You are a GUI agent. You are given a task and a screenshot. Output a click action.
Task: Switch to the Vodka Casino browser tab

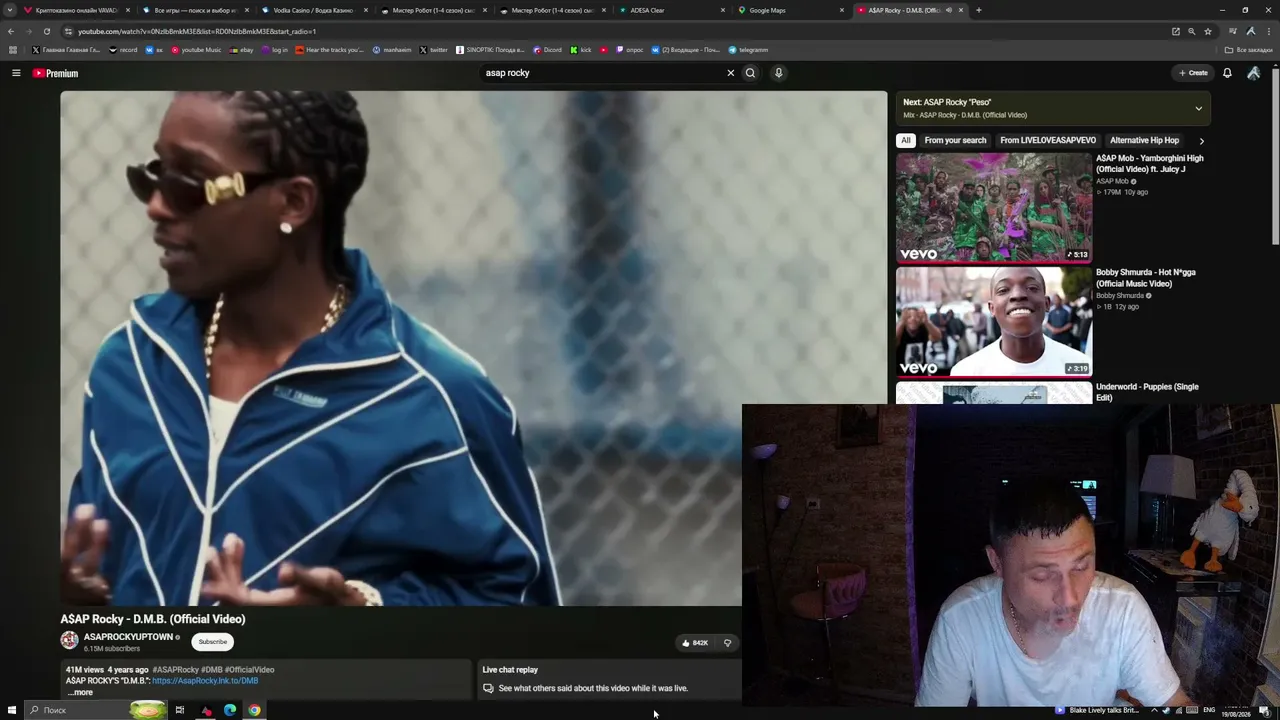312,10
